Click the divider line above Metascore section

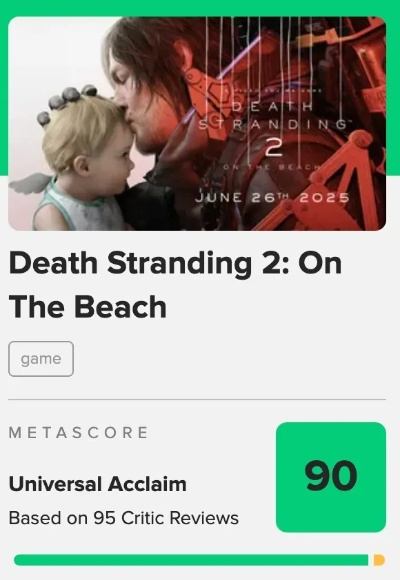[x=197, y=399]
